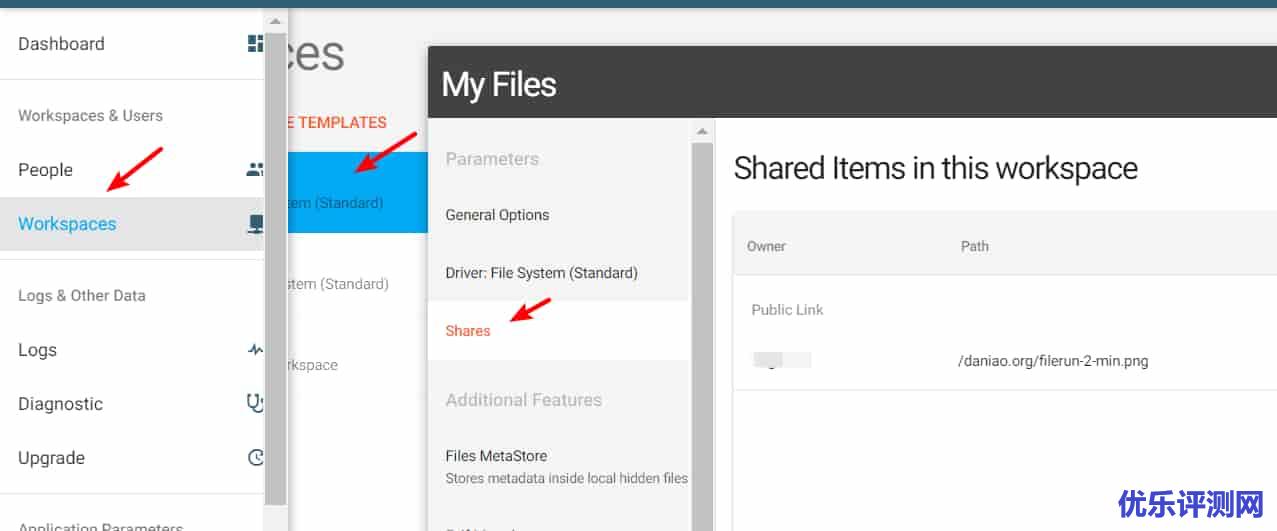1277x531 pixels.
Task: Select Workspaces in the left menu
Action: point(67,224)
